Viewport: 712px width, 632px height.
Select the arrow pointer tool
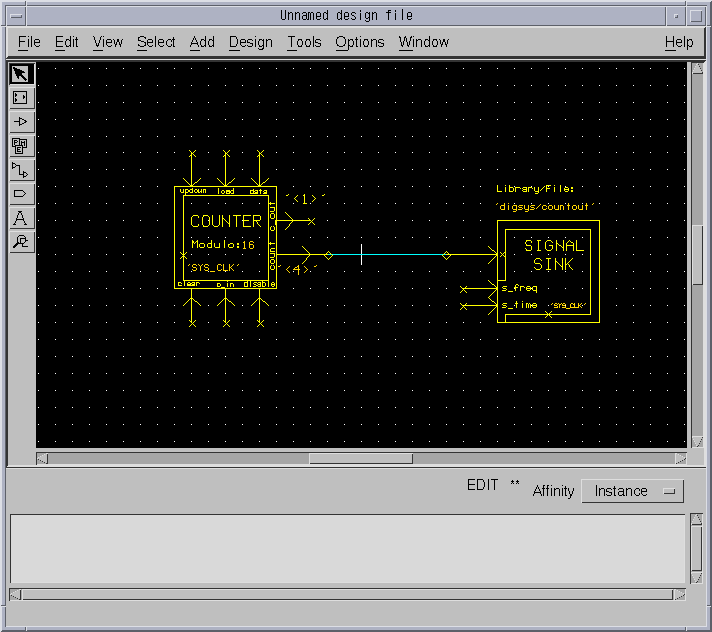tap(21, 74)
